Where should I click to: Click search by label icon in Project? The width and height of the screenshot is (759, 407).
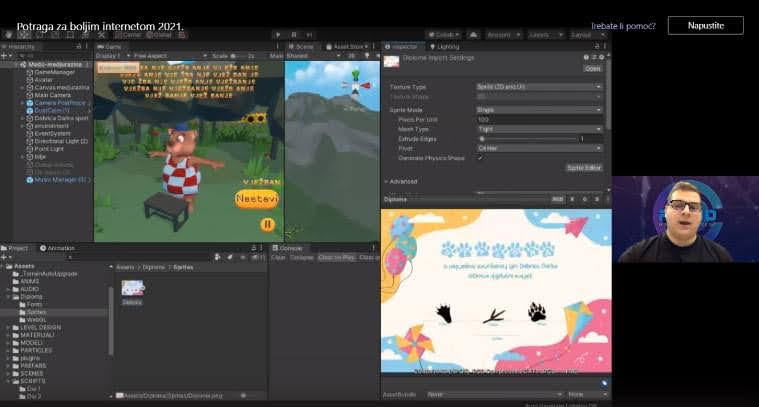tap(230, 257)
